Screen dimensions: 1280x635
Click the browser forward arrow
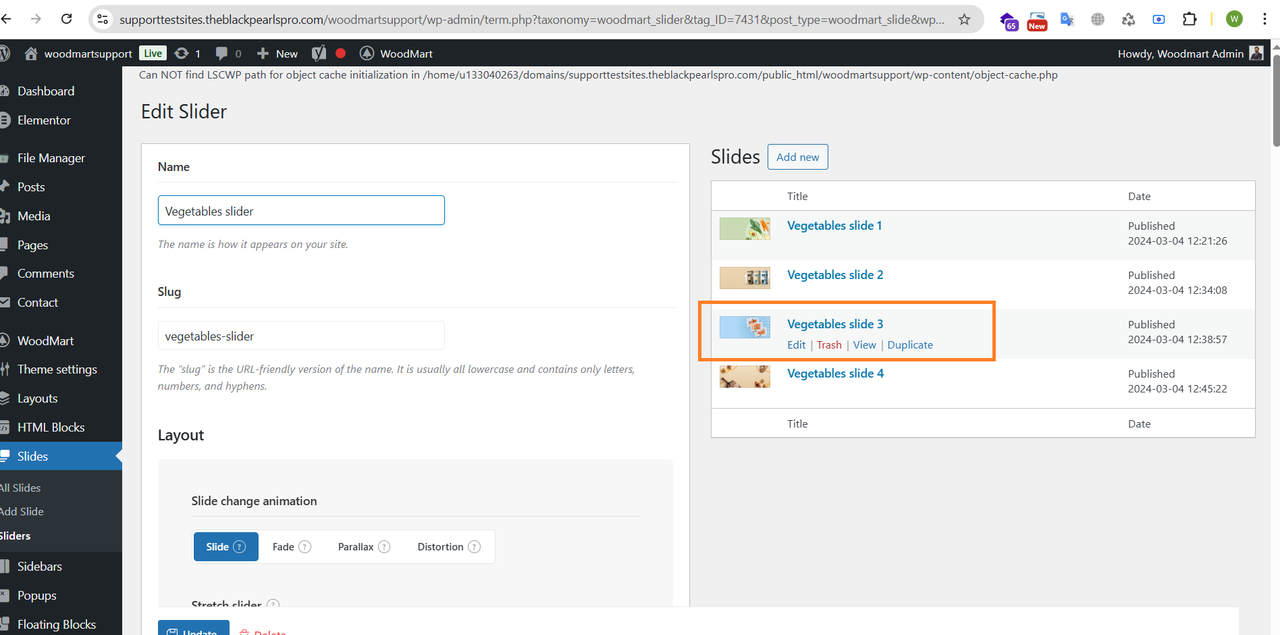(37, 19)
